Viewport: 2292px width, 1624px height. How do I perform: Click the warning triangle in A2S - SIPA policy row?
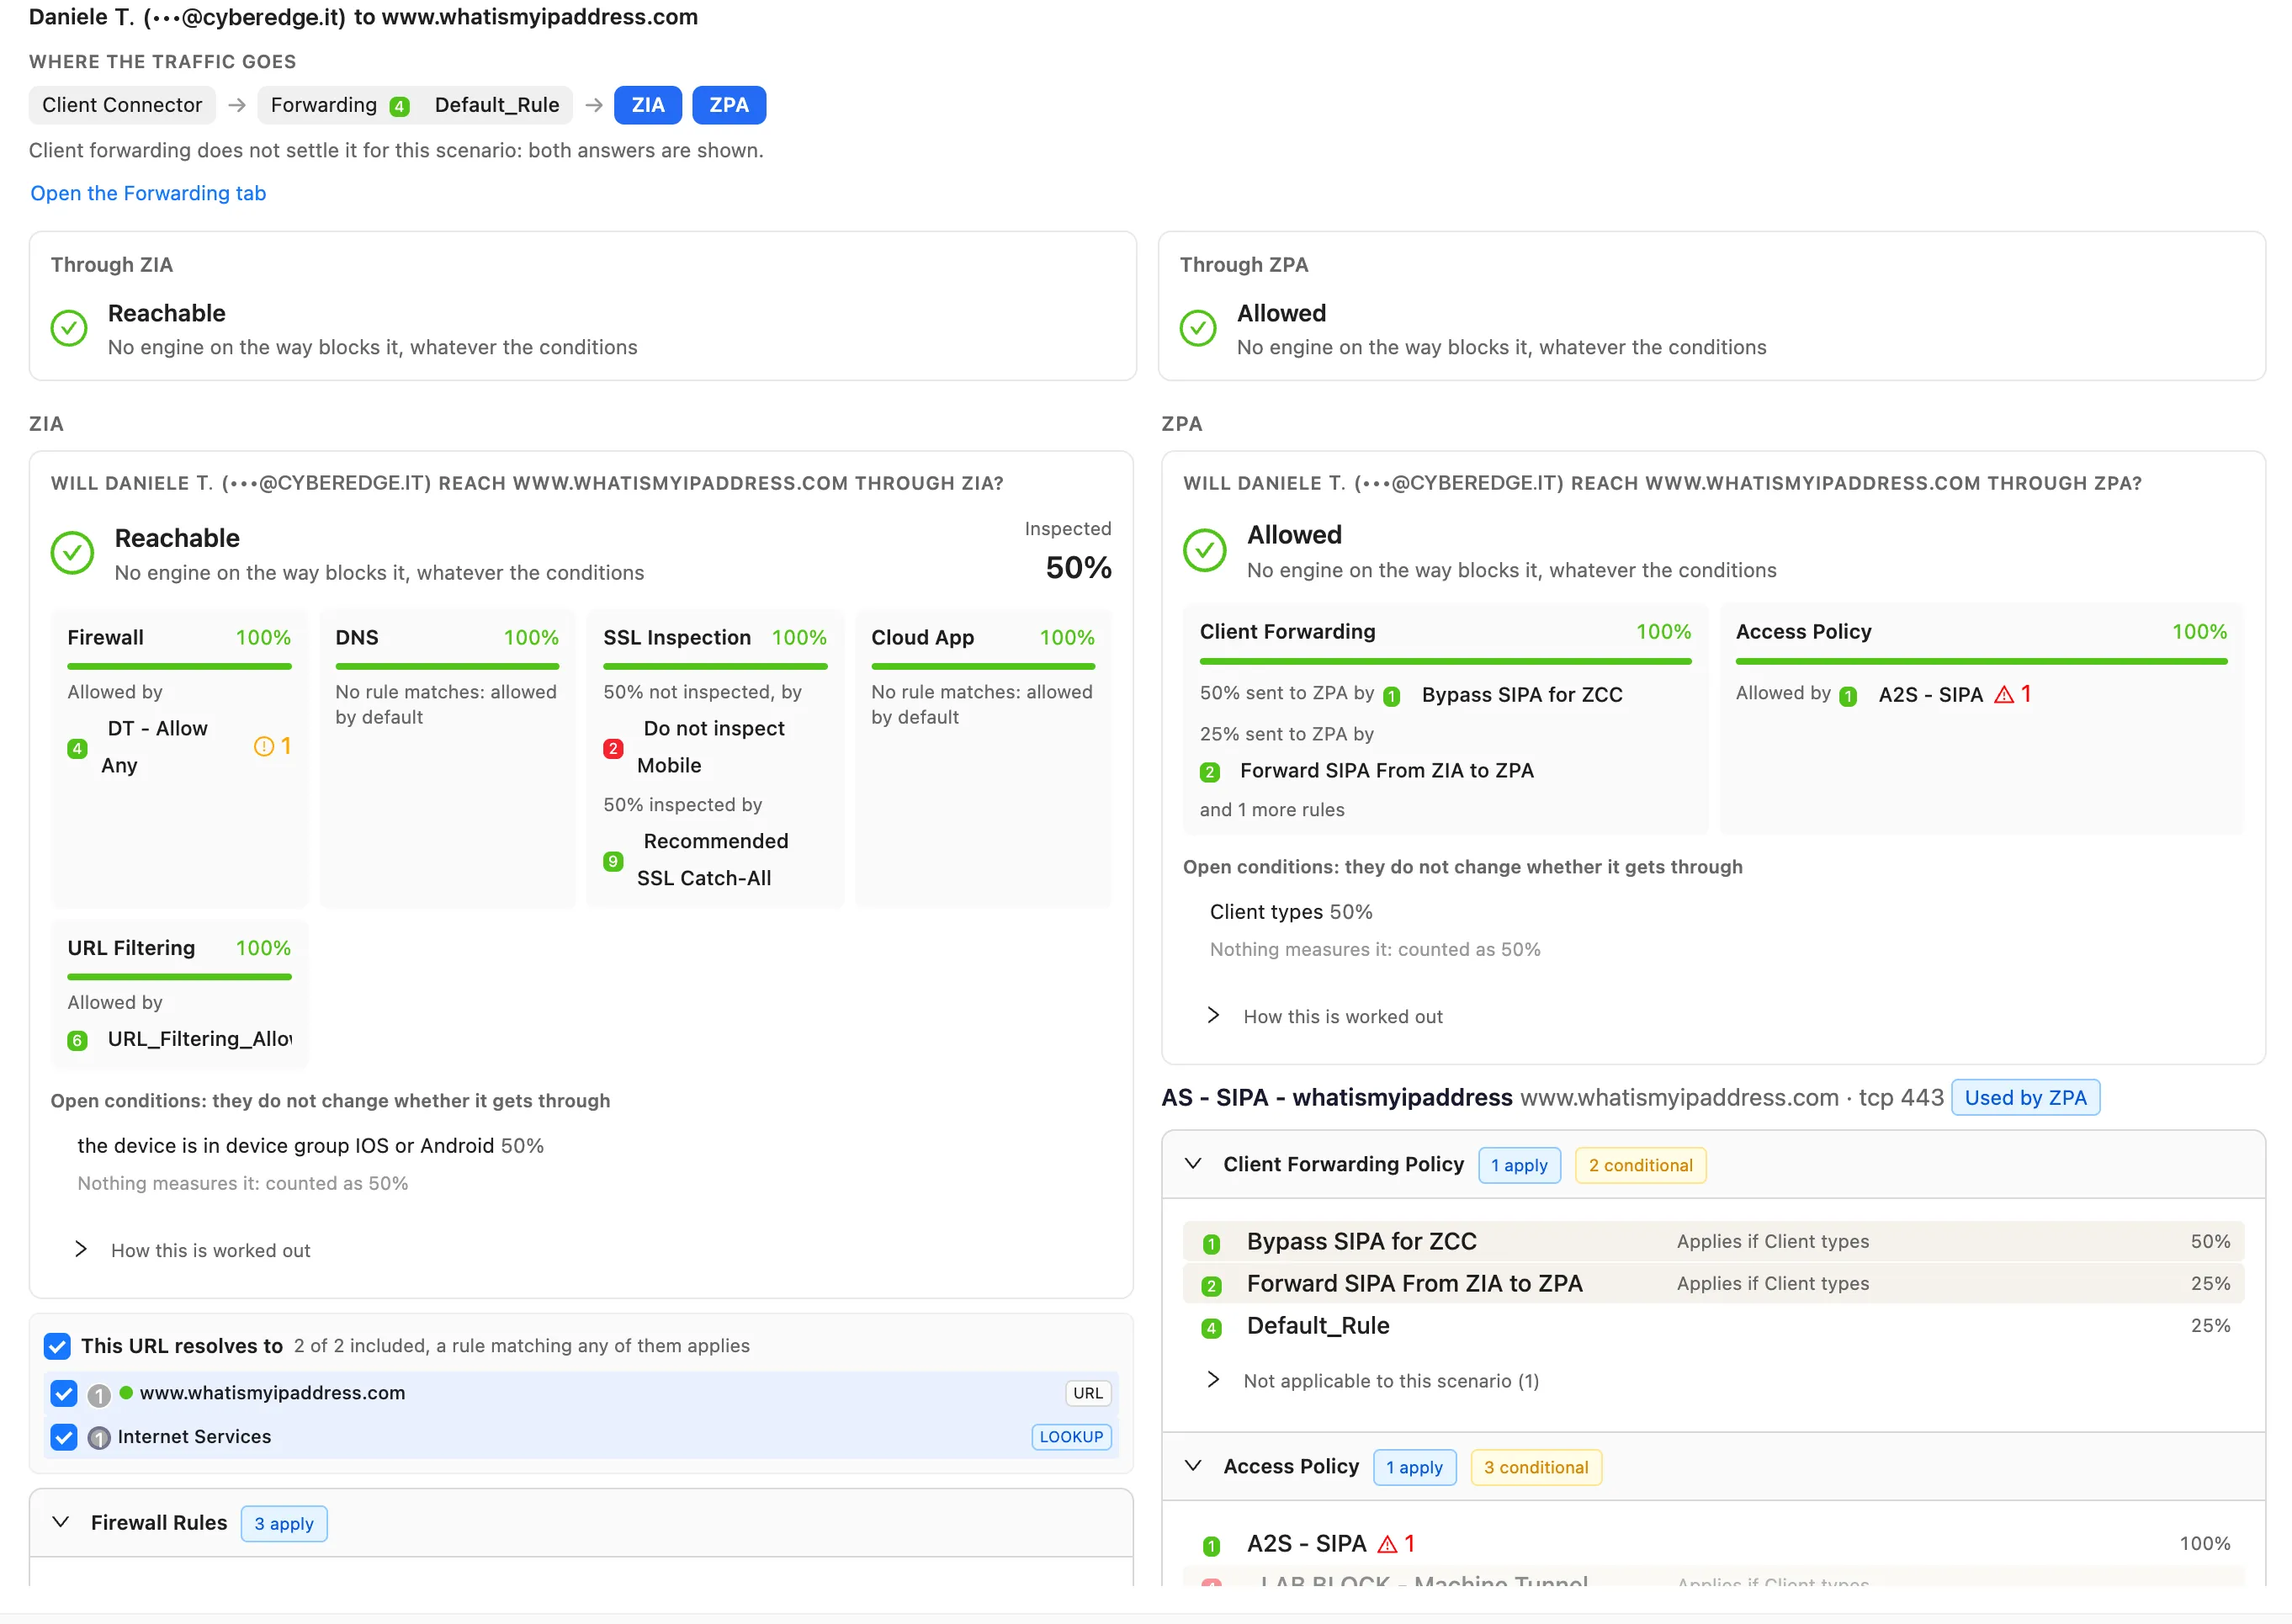(1387, 1544)
